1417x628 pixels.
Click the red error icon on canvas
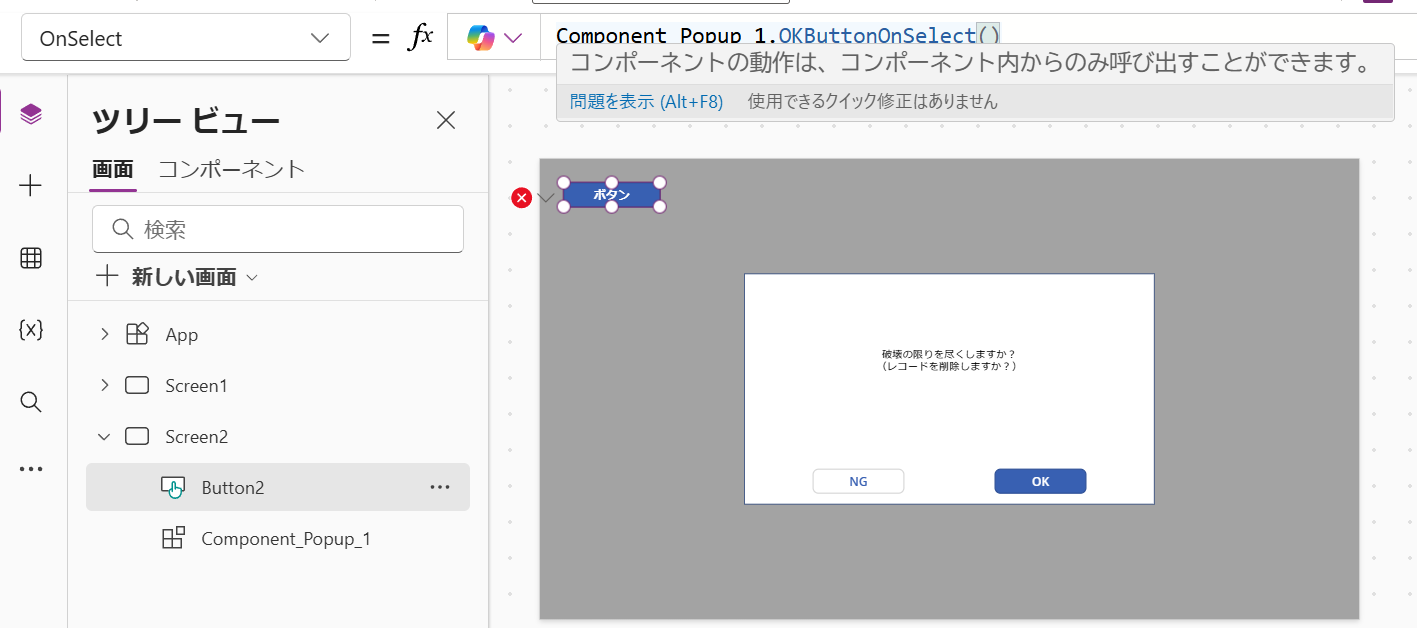click(521, 198)
